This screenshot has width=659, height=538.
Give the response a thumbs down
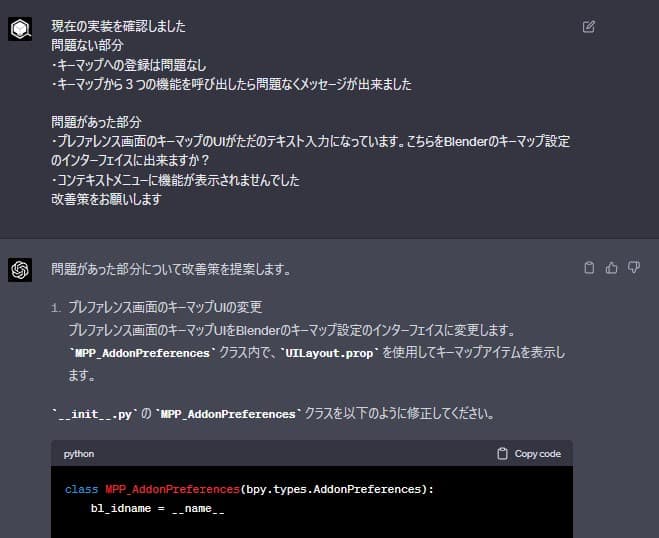[x=634, y=267]
